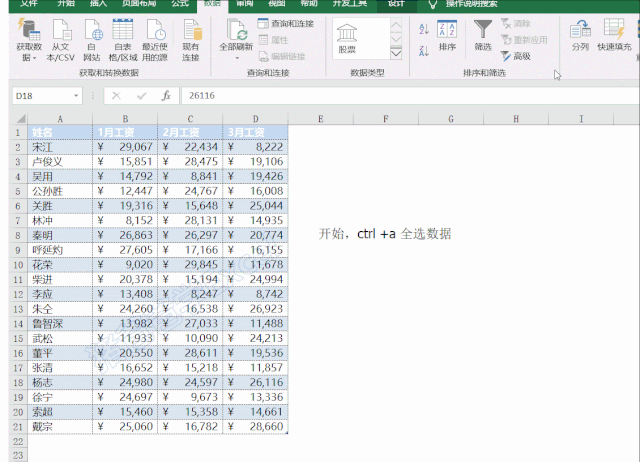640x462 pixels.
Task: Select the name cell 卢俊义
Action: [60, 162]
